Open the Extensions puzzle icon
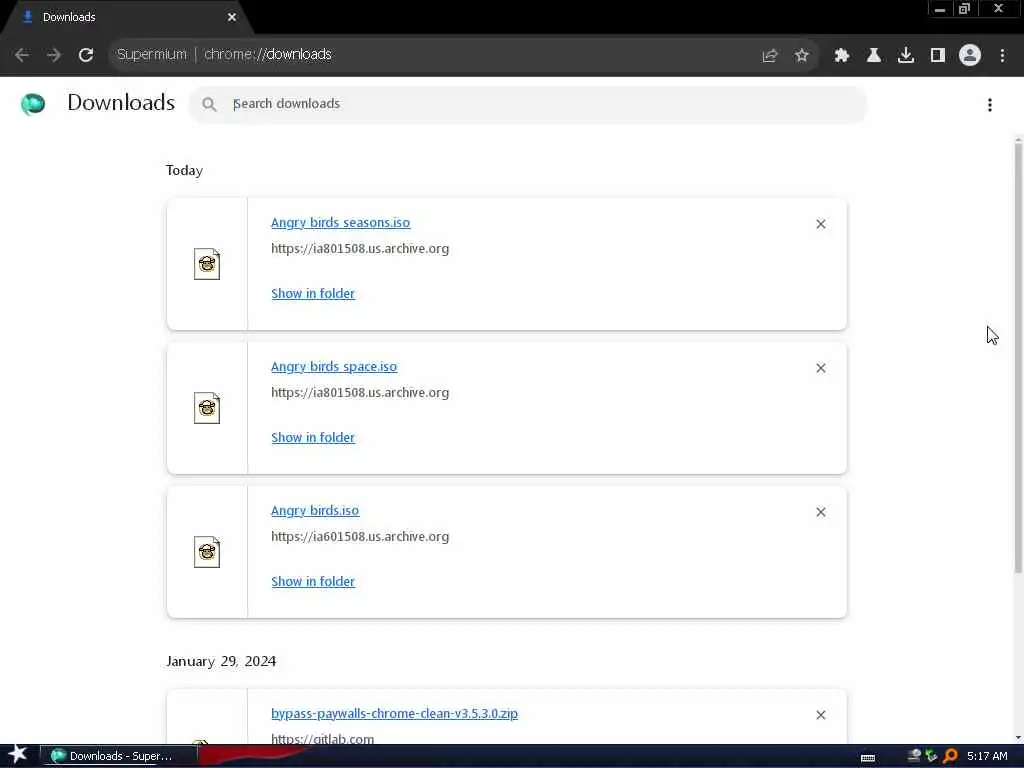The image size is (1024, 768). (841, 56)
